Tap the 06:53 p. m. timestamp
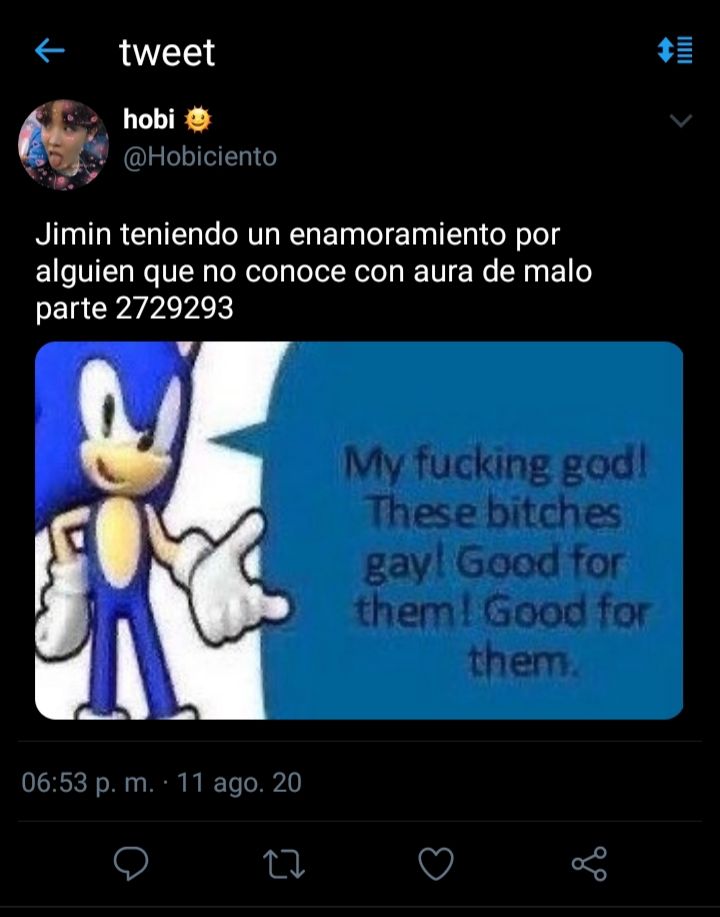This screenshot has width=720, height=917. [88, 782]
